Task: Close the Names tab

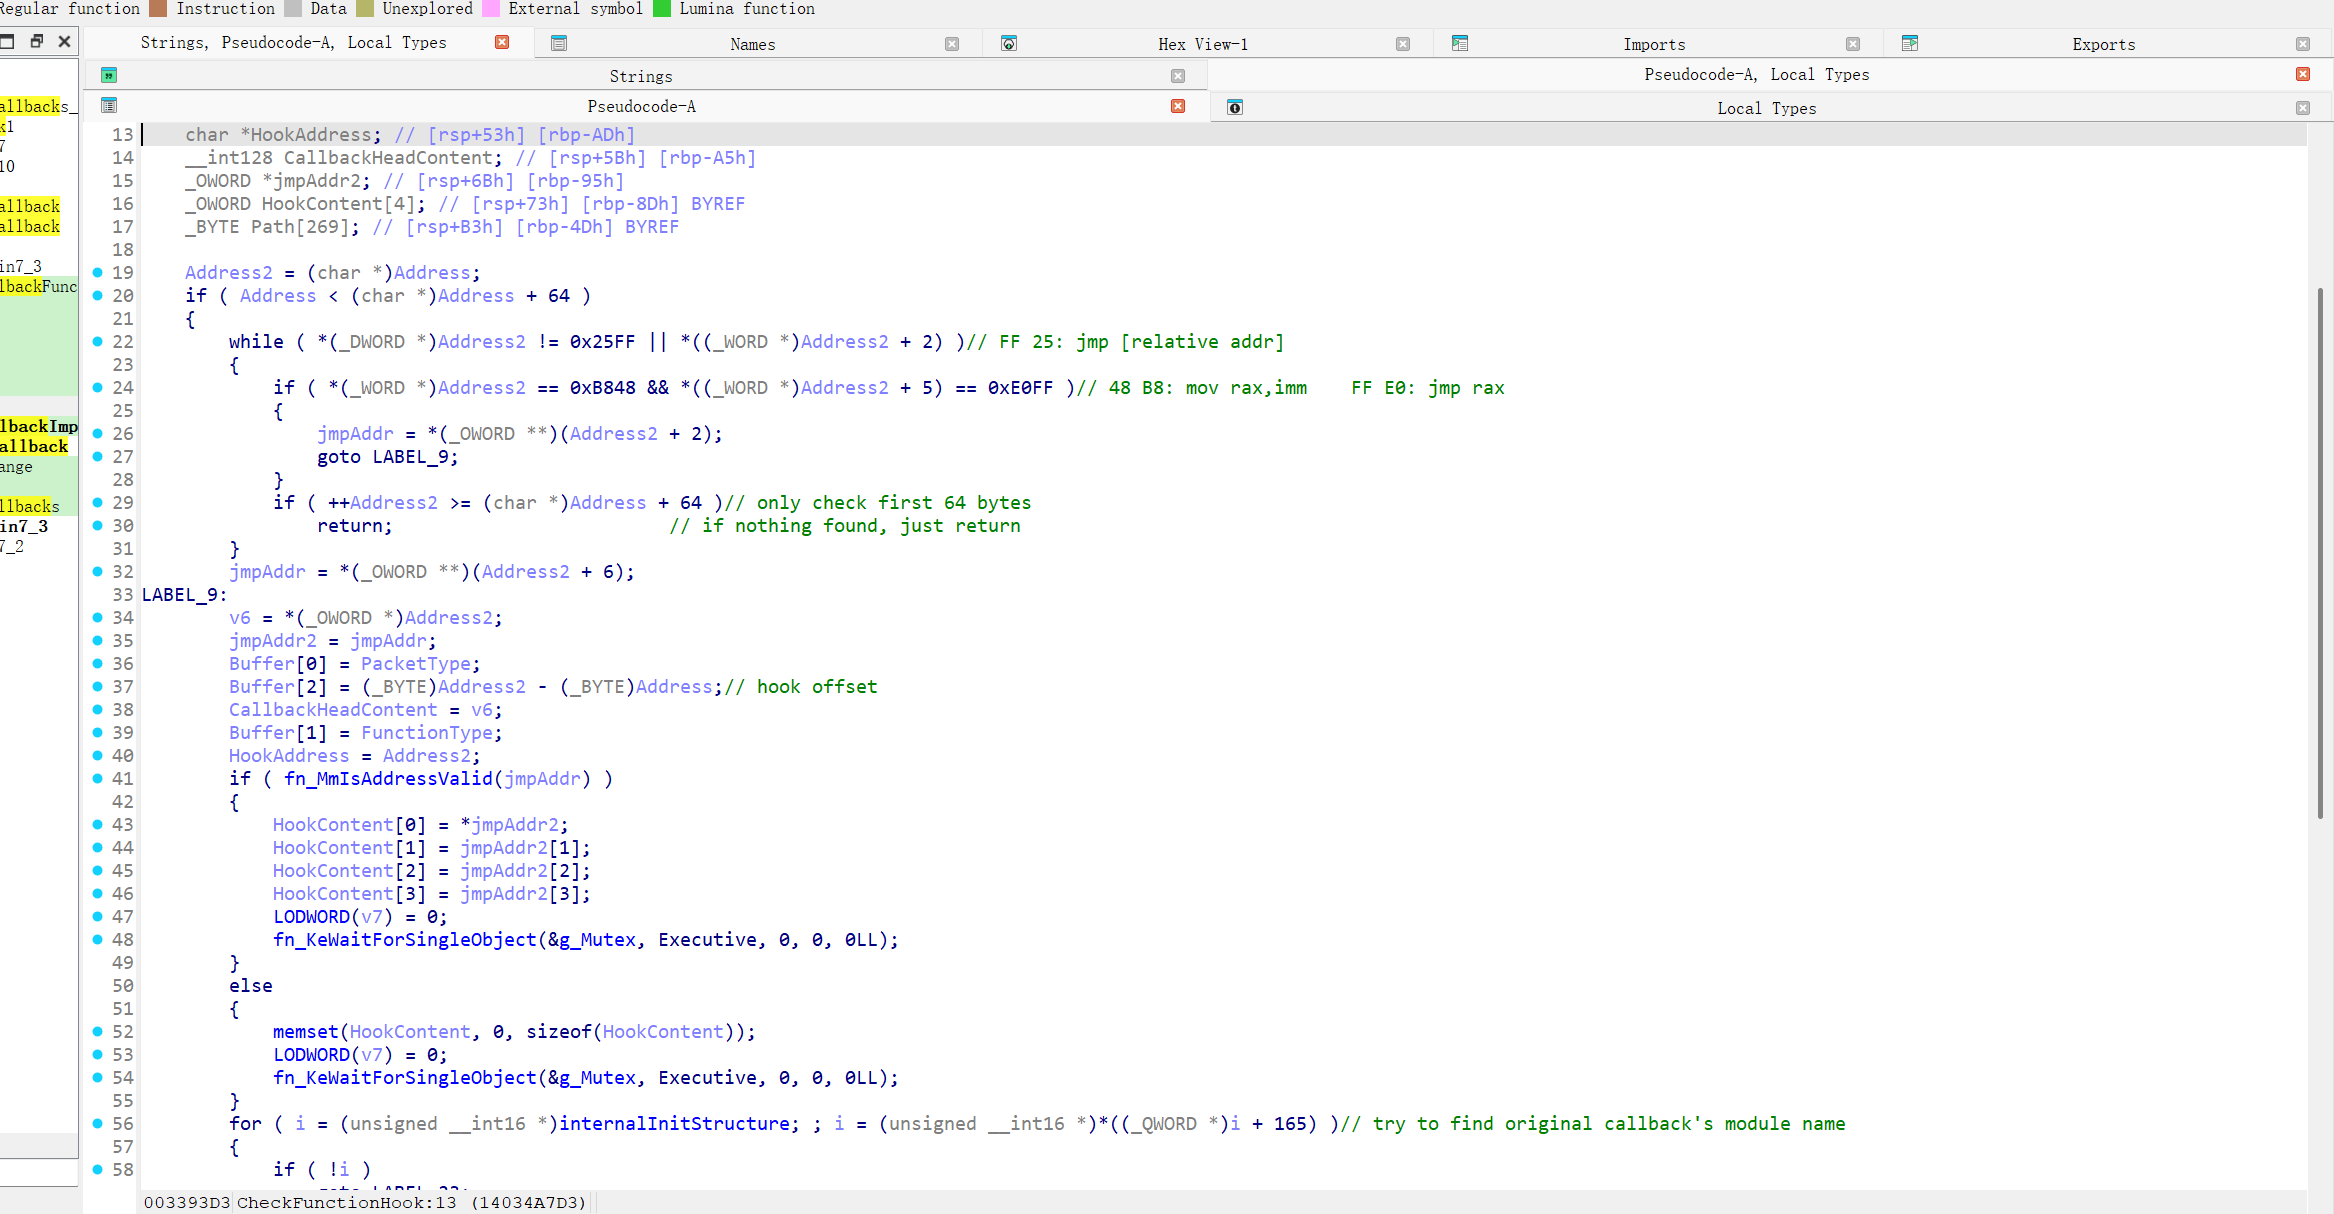Action: click(952, 44)
